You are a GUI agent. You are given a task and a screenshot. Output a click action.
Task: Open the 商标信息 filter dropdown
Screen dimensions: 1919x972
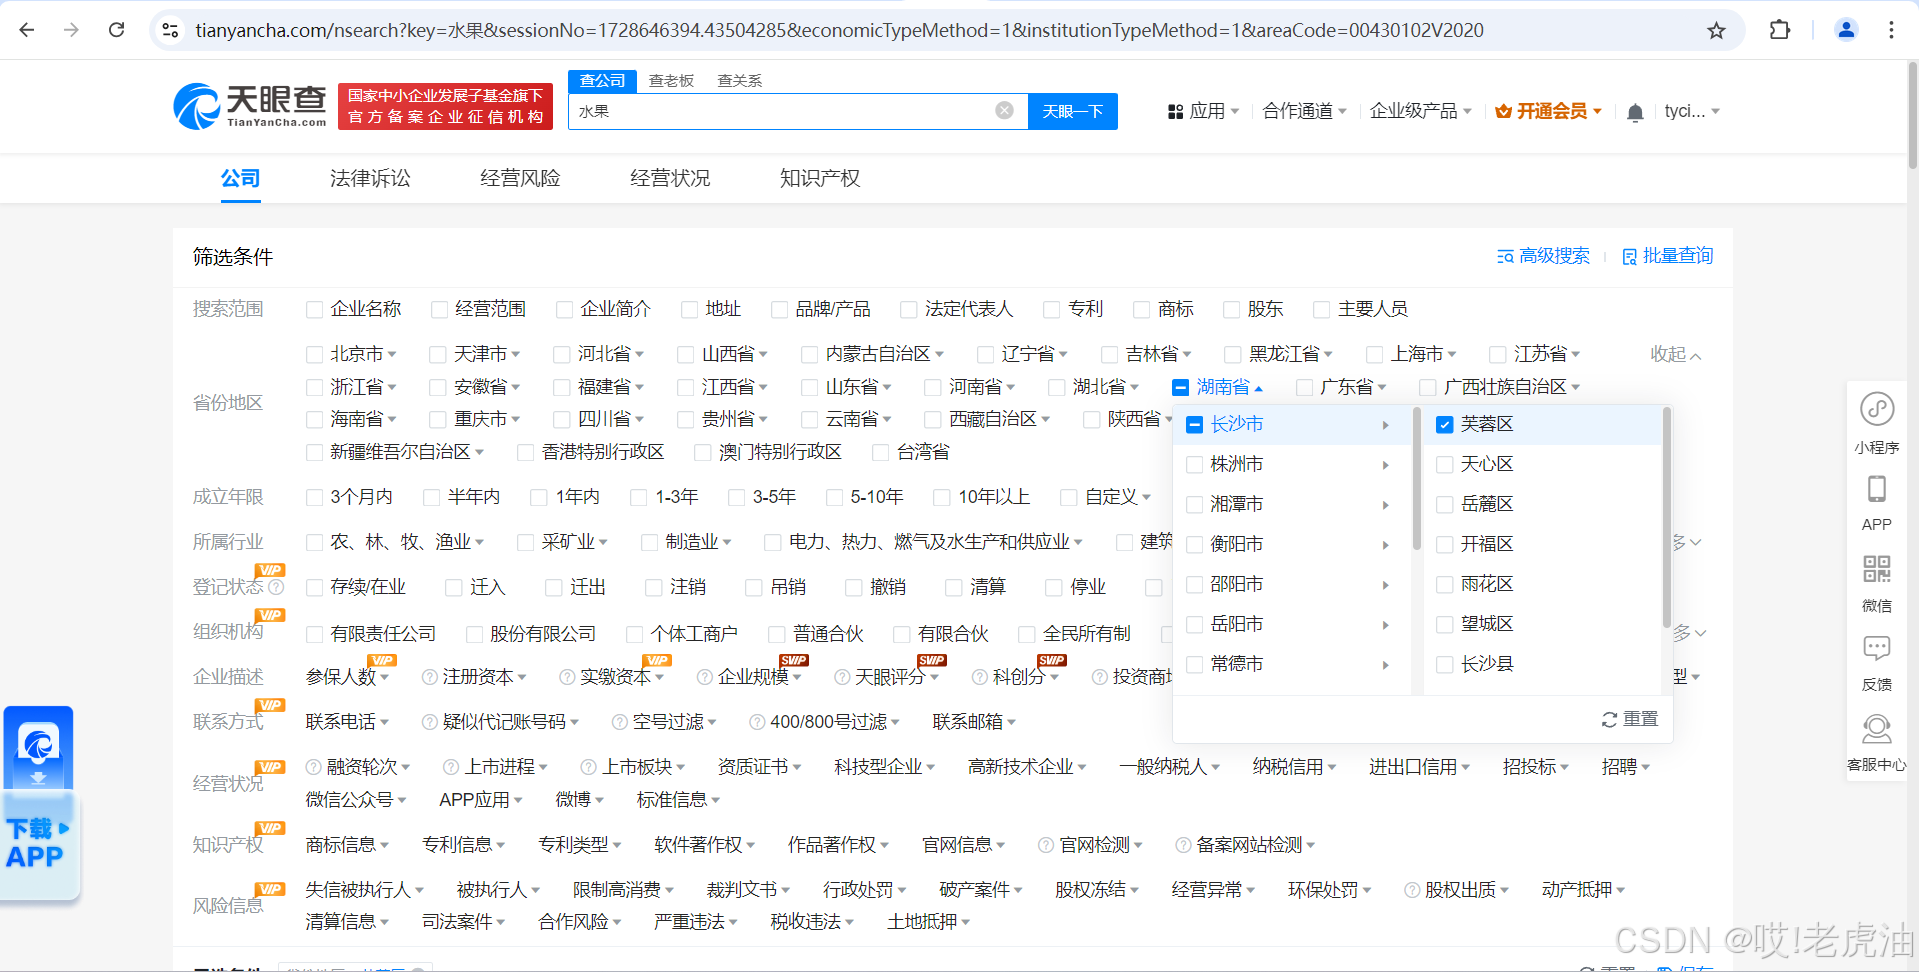347,845
